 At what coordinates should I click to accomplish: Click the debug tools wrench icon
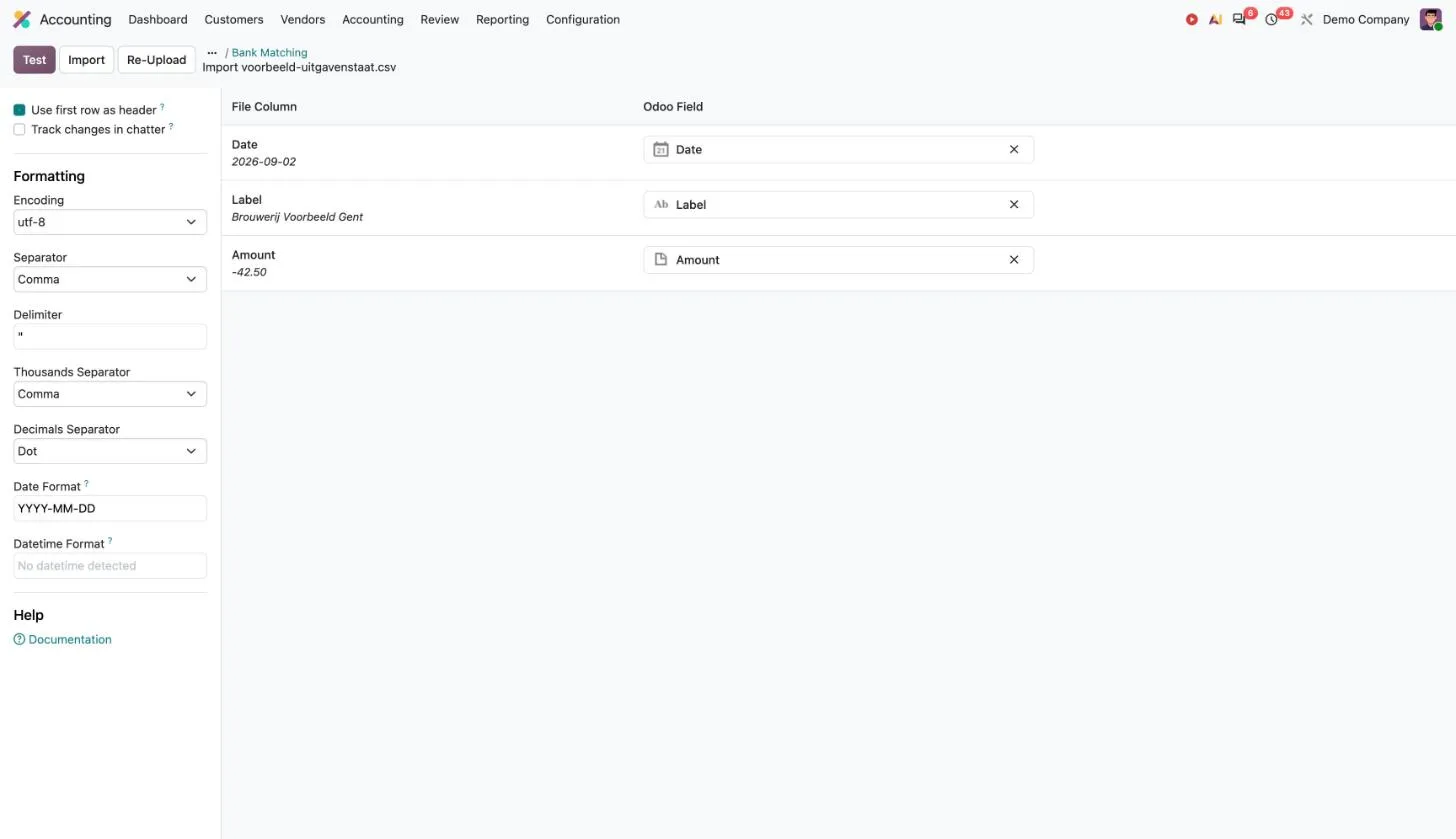pyautogui.click(x=1306, y=19)
